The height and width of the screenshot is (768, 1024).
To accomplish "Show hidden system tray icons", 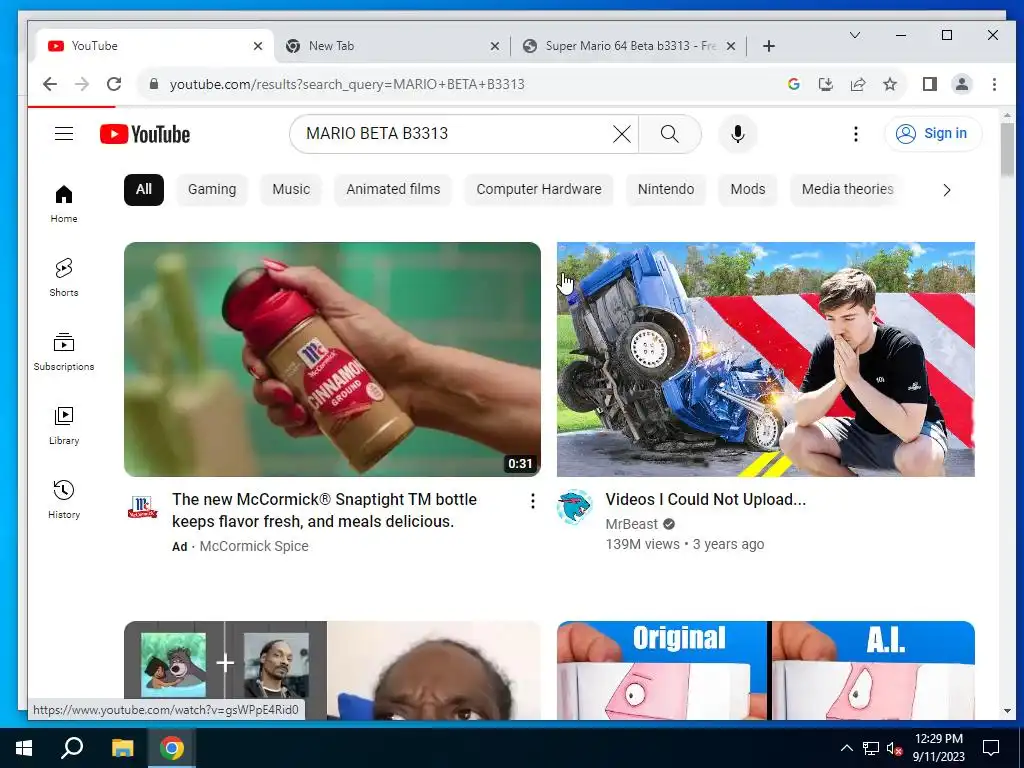I will [x=846, y=748].
